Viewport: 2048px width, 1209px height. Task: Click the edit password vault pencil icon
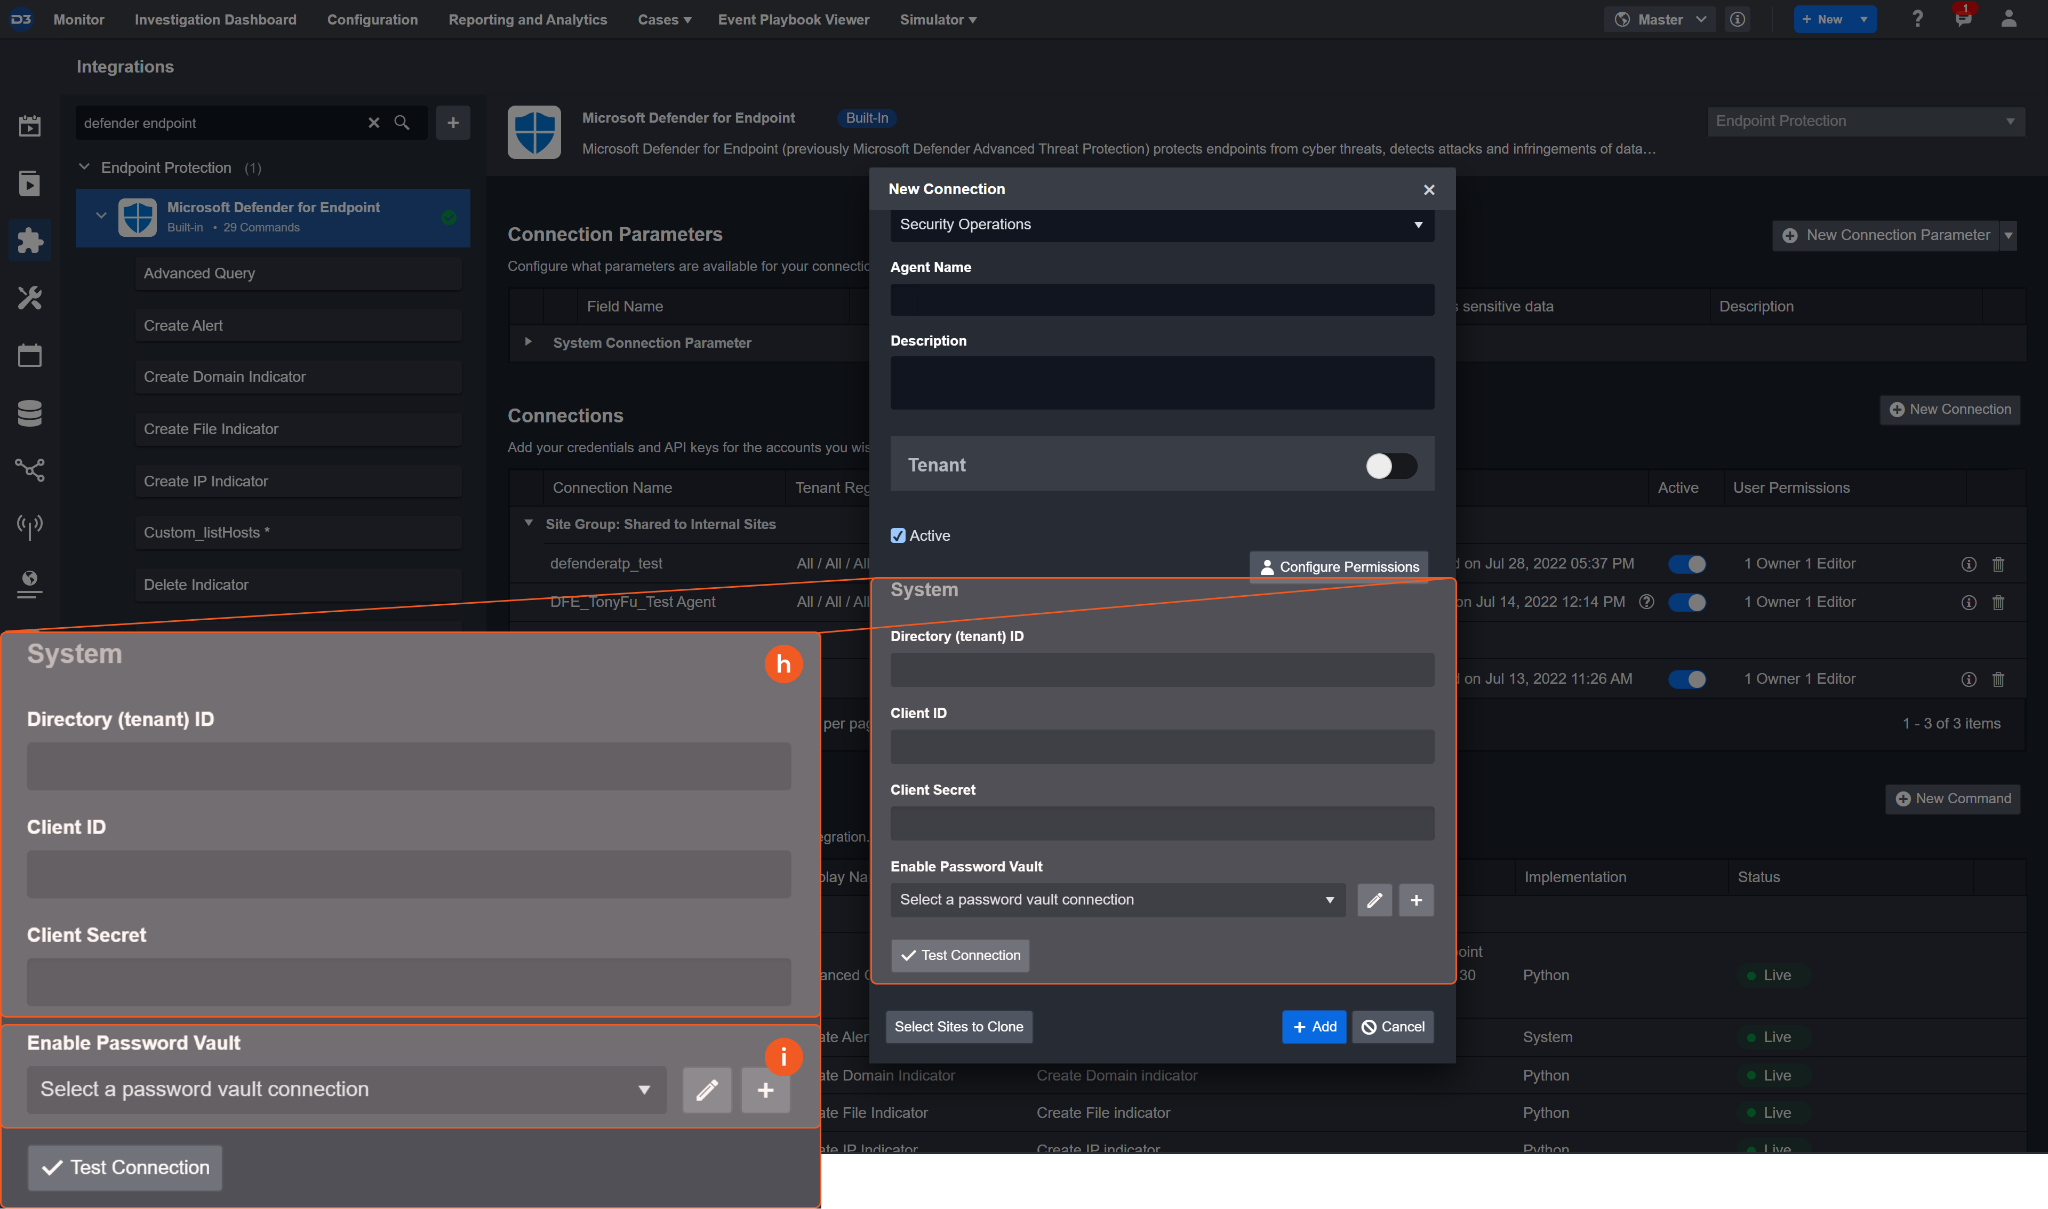coord(1374,900)
